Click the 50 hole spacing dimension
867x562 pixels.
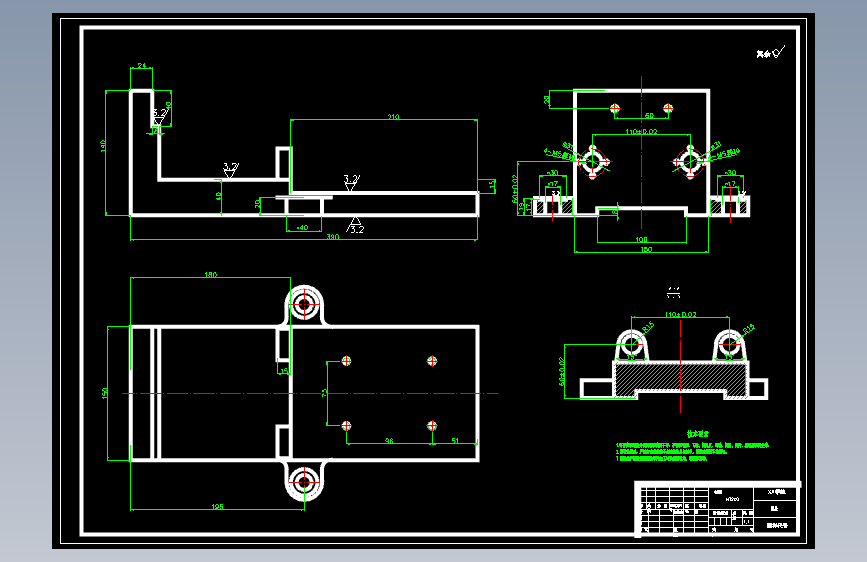click(x=649, y=116)
